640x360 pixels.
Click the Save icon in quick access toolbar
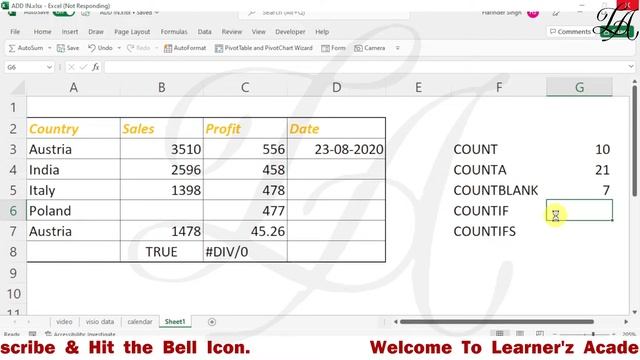61,48
